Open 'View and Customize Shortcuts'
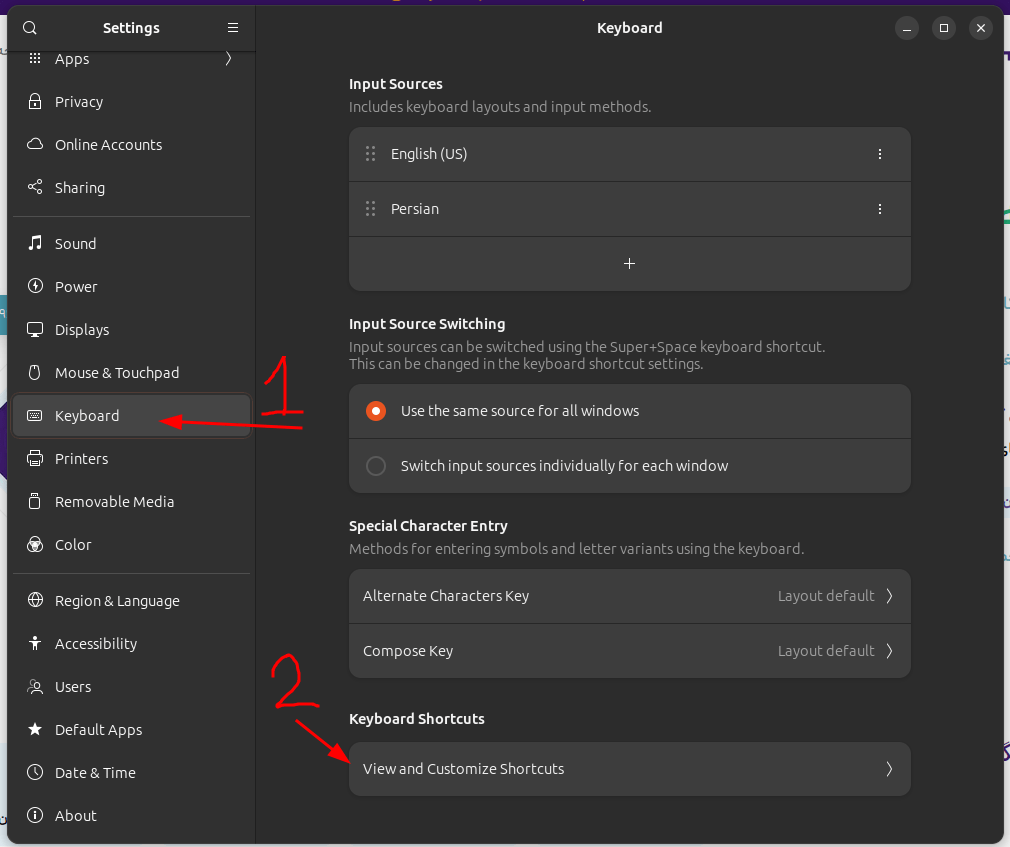The height and width of the screenshot is (847, 1010). [x=629, y=769]
